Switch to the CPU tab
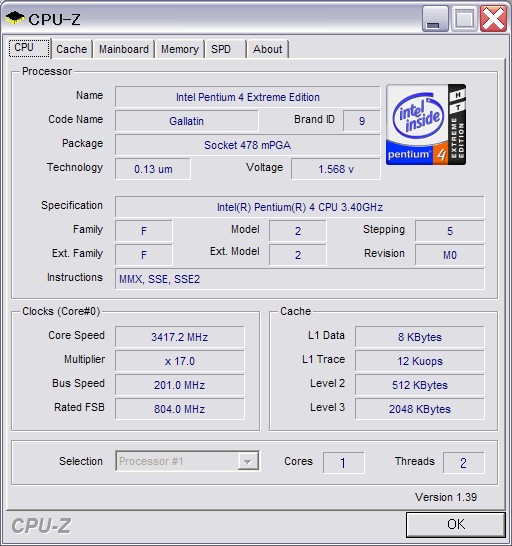Screen dimensions: 512x546 pyautogui.click(x=30, y=48)
